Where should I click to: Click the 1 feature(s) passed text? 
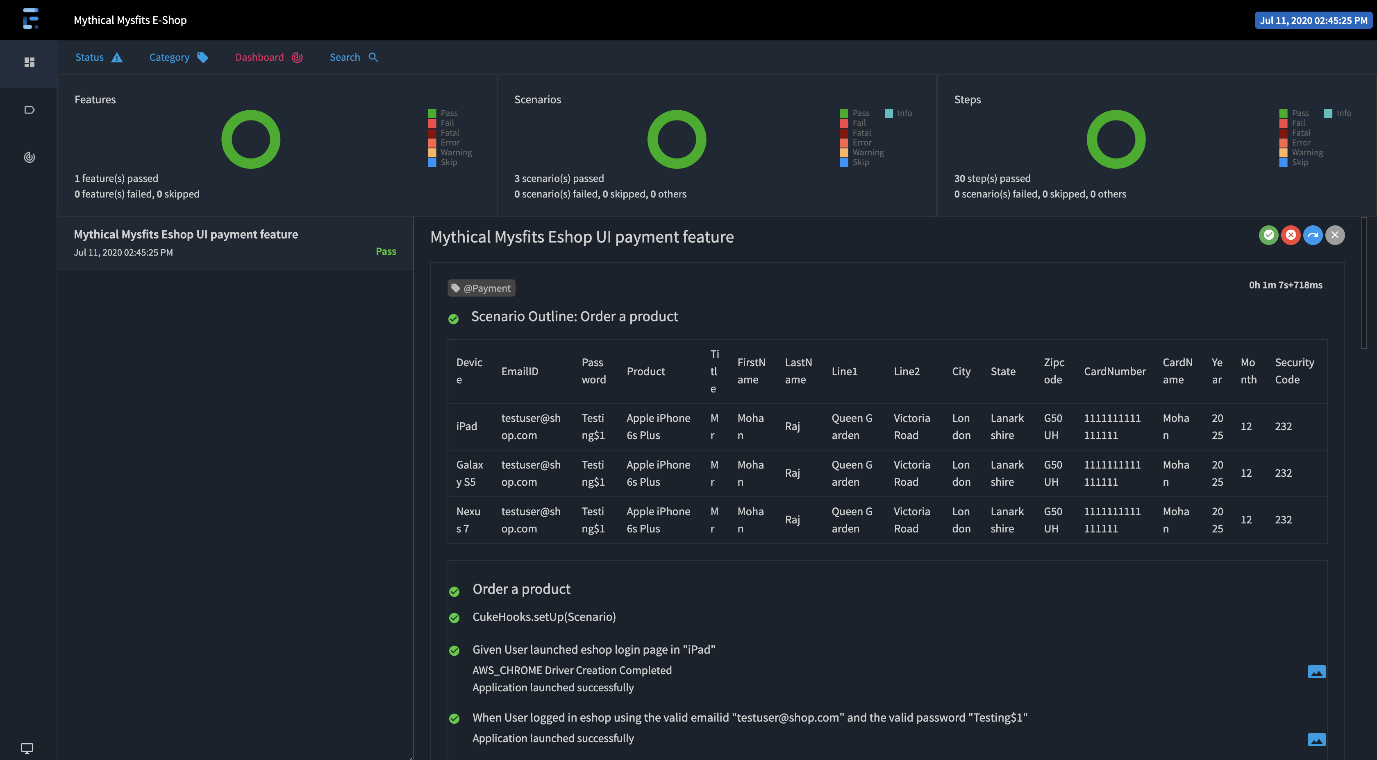point(116,179)
